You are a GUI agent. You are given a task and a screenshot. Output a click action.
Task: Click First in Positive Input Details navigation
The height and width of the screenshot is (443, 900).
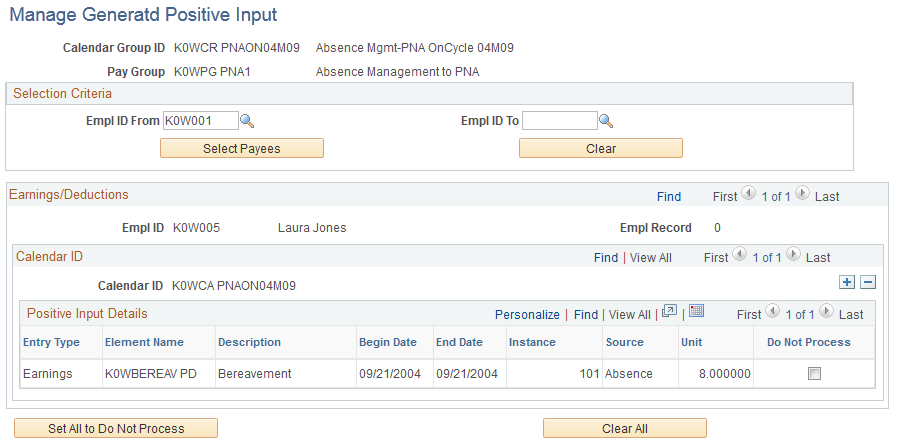point(749,314)
